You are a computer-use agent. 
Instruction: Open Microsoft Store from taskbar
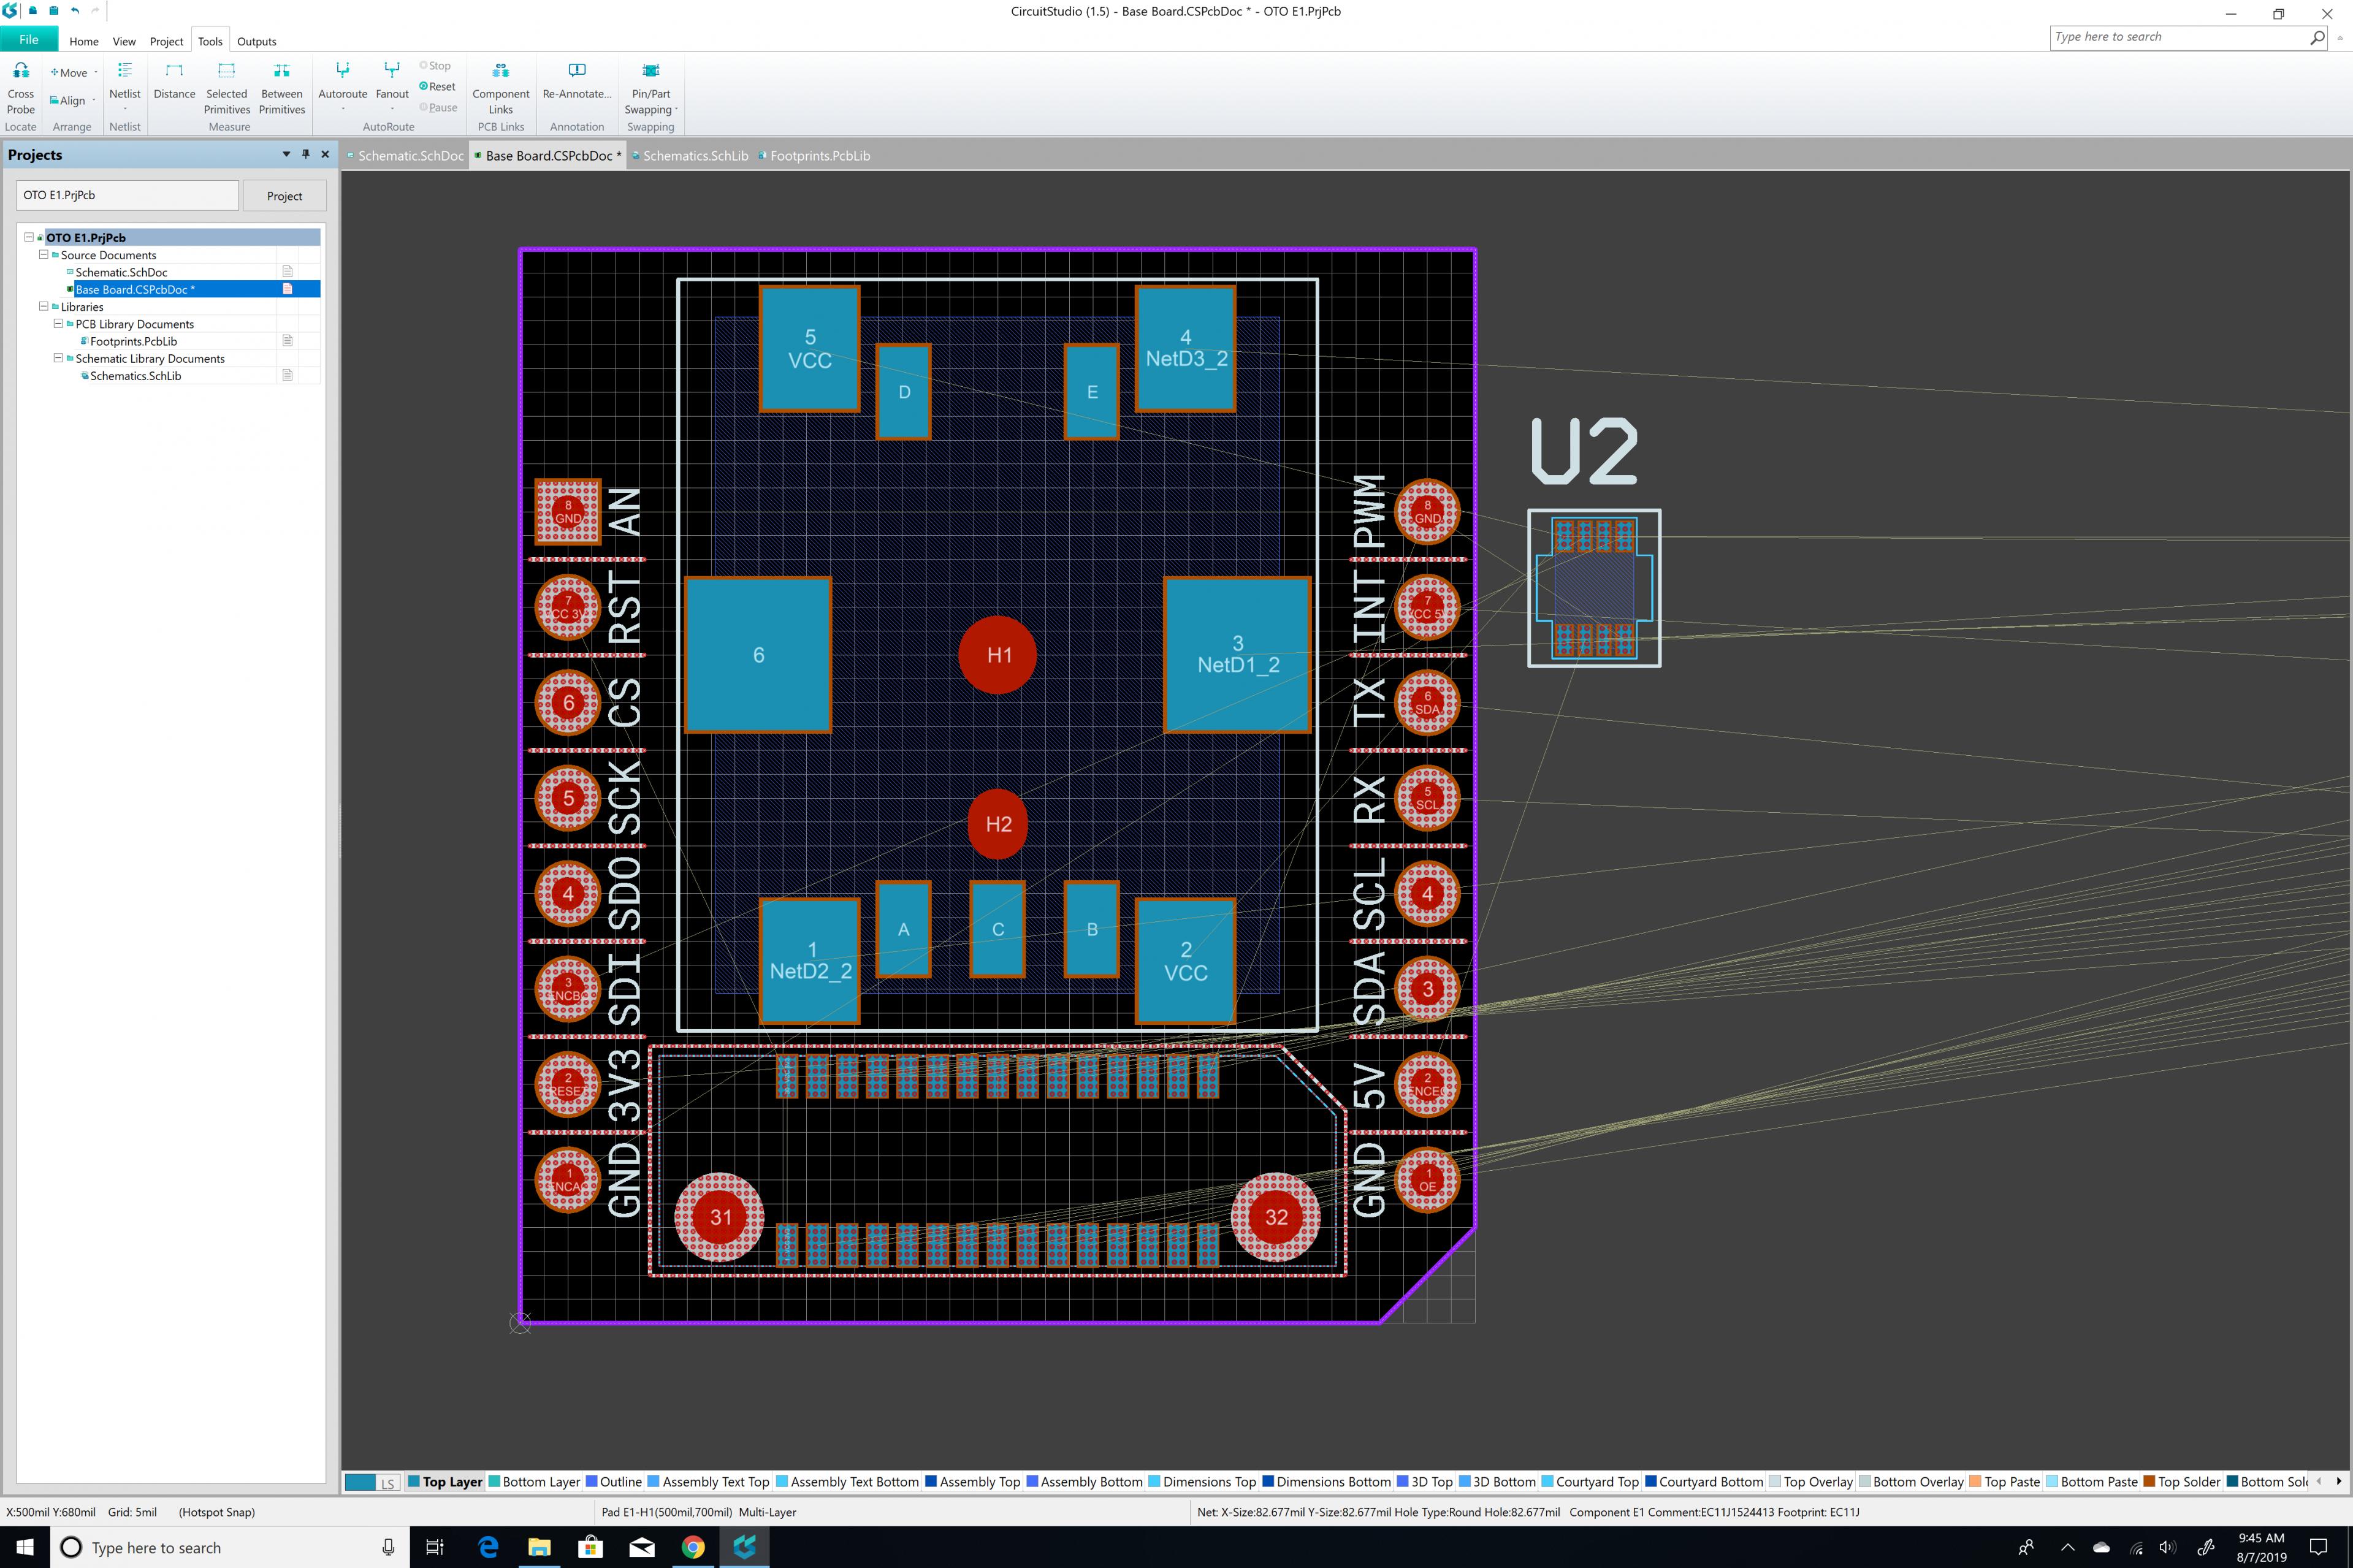coord(590,1547)
